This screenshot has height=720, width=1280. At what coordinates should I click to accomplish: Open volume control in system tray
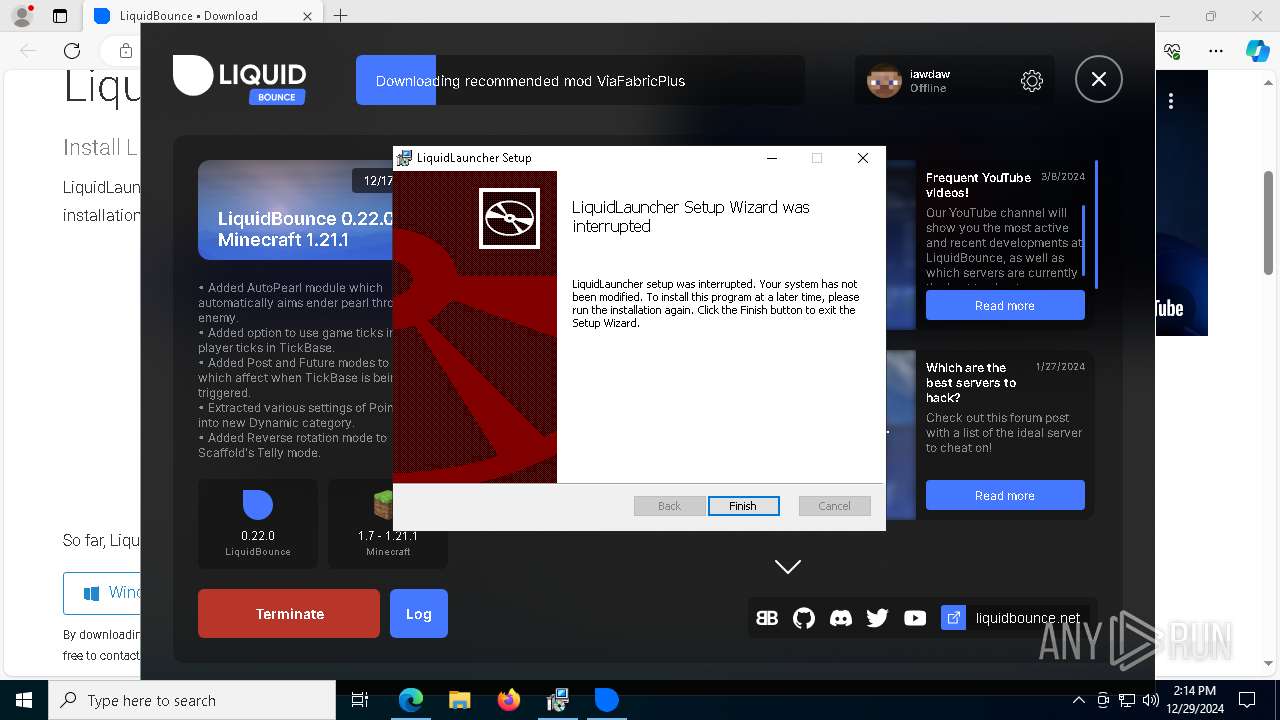[x=1151, y=700]
